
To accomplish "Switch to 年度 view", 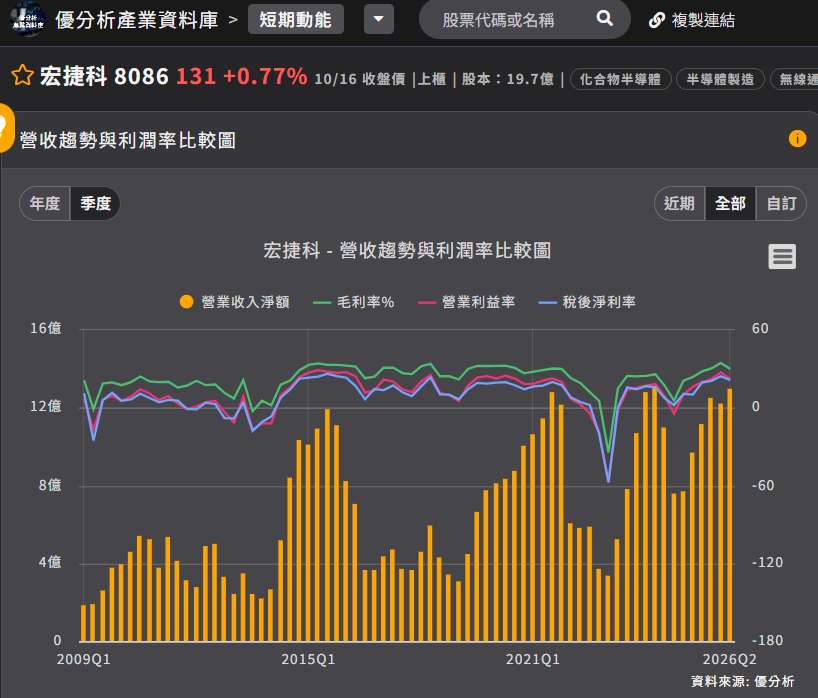I will pos(45,203).
